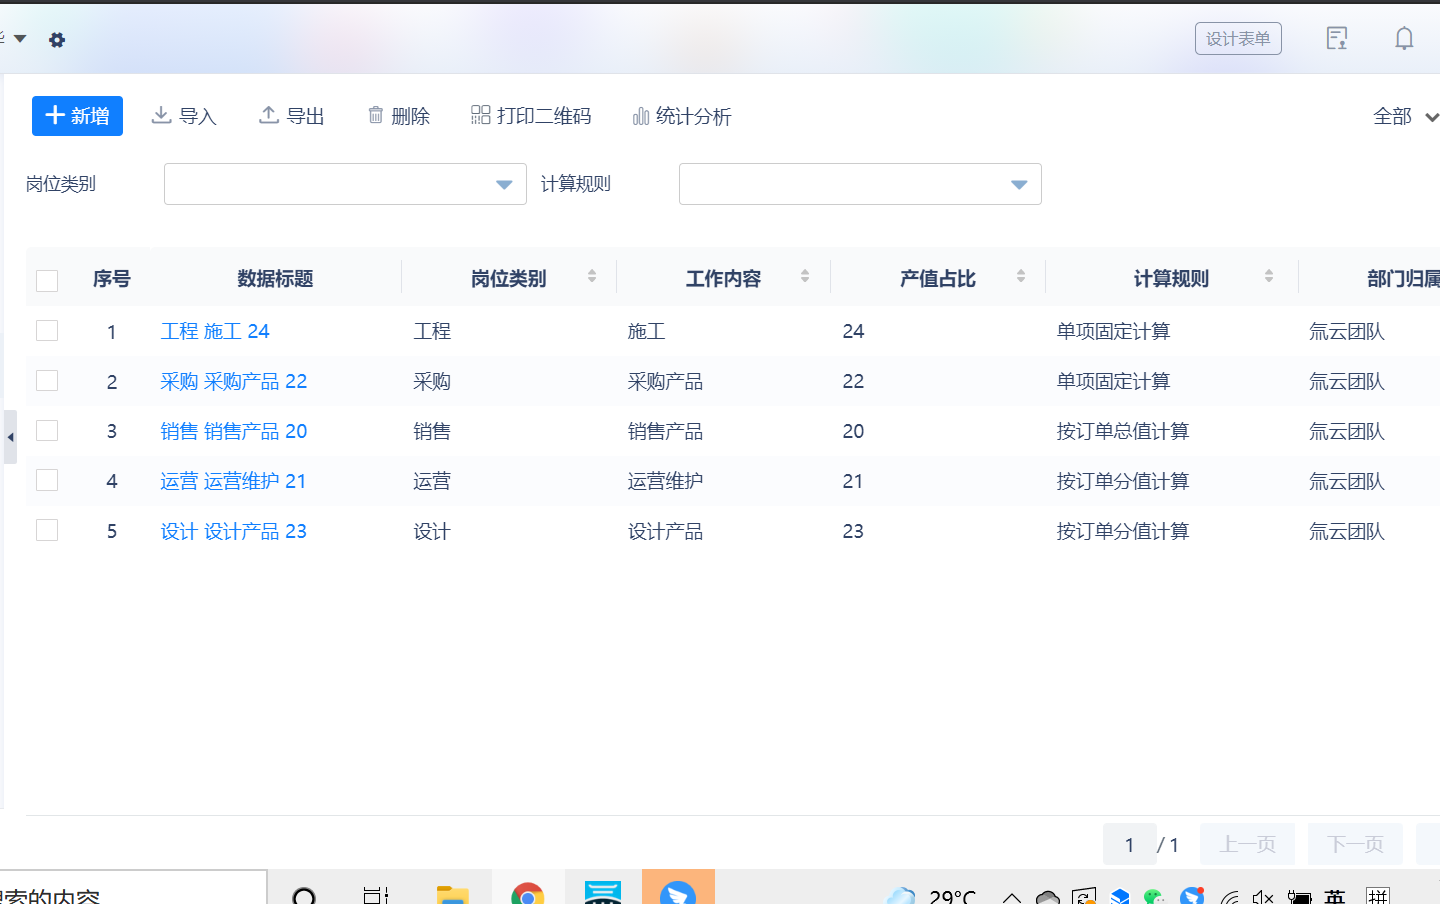This screenshot has height=904, width=1440.
Task: Check the checkbox for row 5 设计
Action: tap(47, 530)
